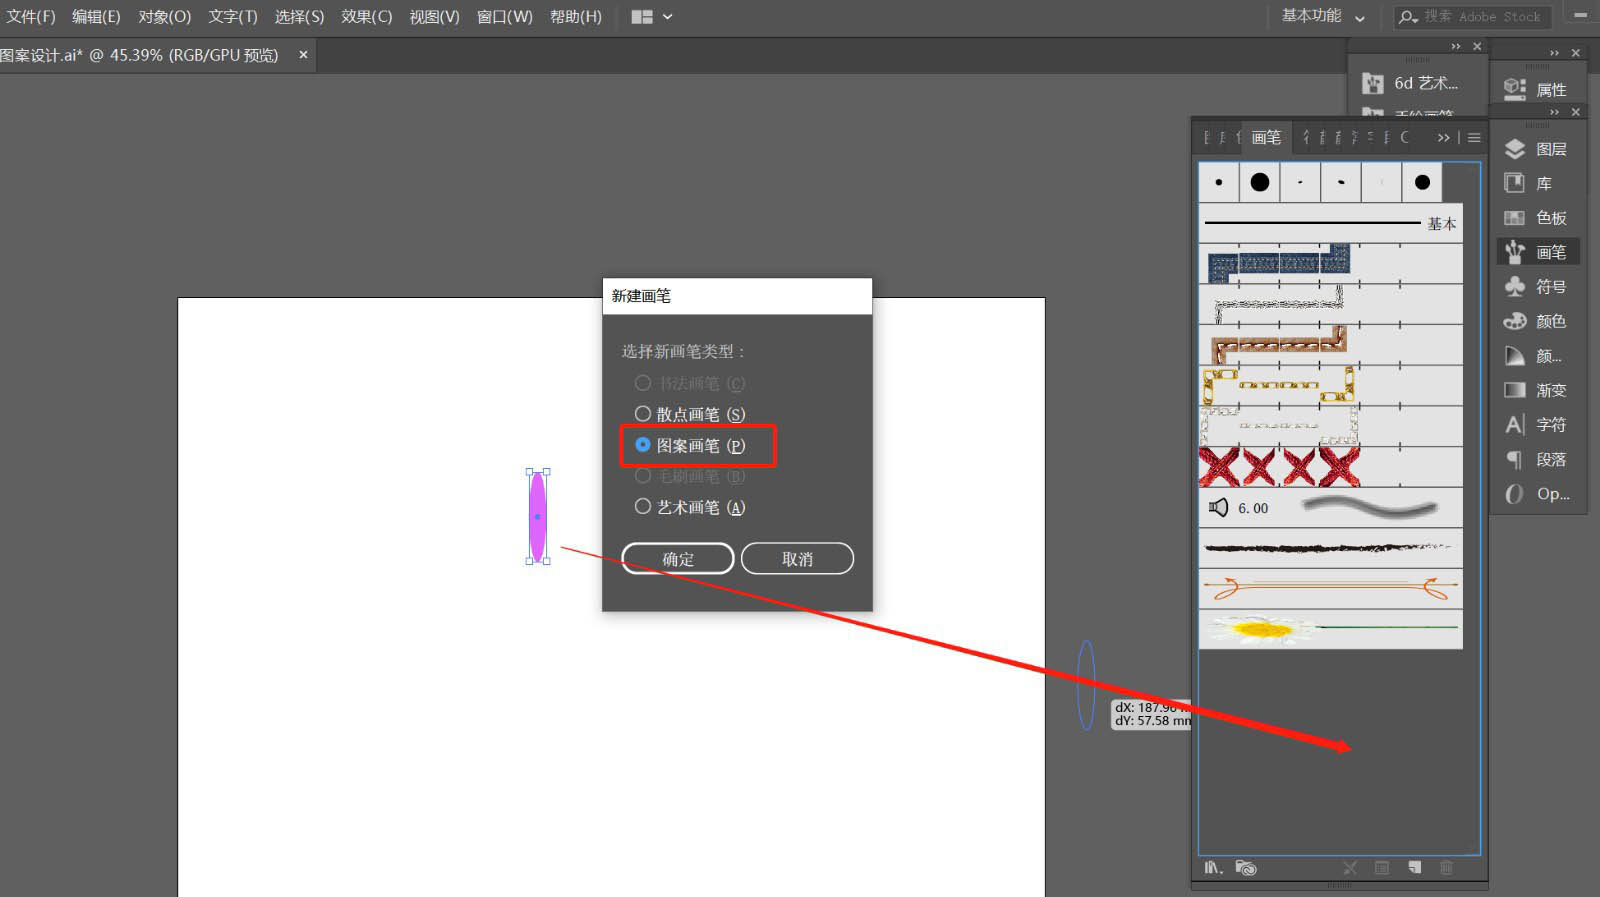Click the magenta ellipse on artboard
The width and height of the screenshot is (1600, 897).
[x=537, y=517]
